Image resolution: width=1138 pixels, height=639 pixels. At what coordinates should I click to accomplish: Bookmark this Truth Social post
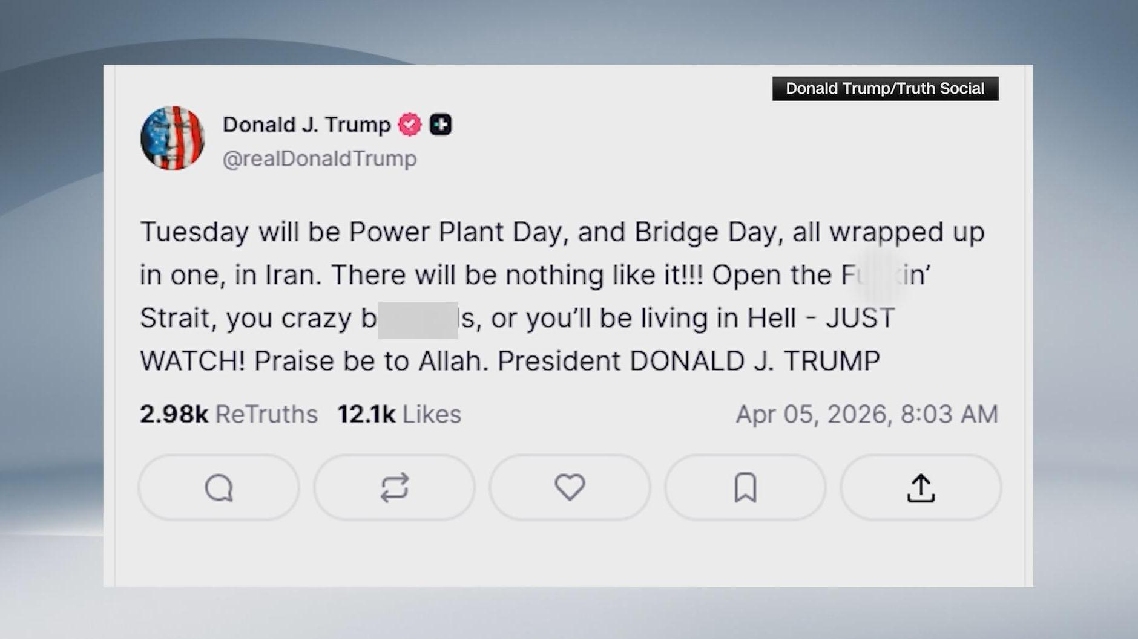(x=745, y=488)
